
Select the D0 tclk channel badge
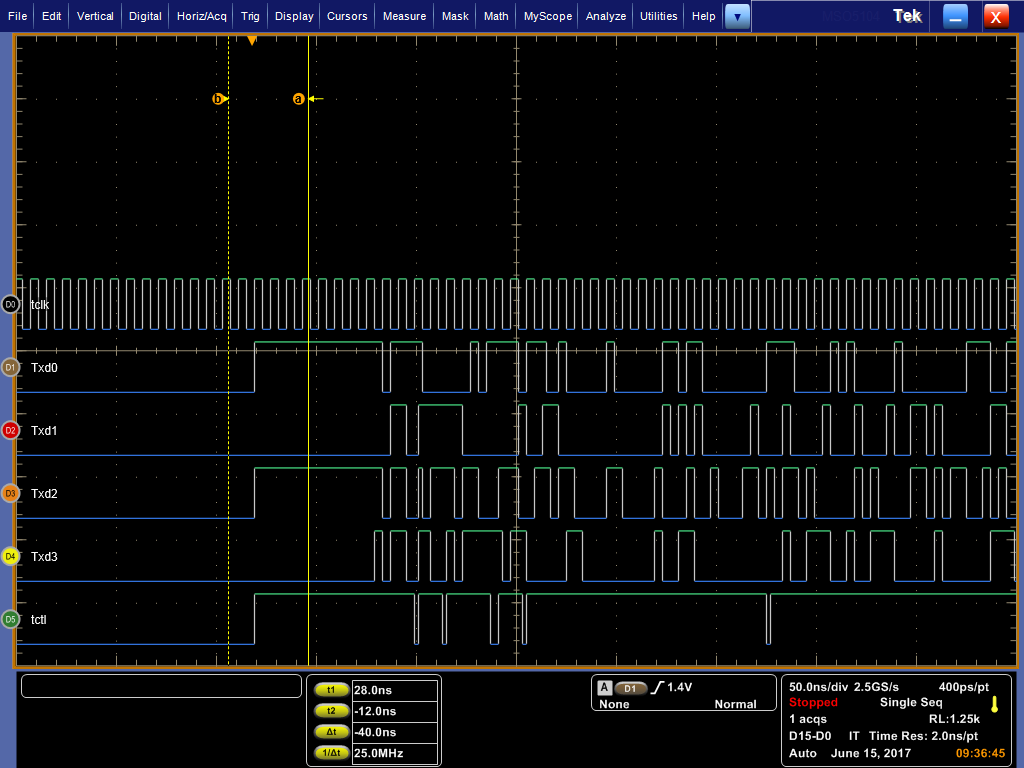[x=10, y=304]
